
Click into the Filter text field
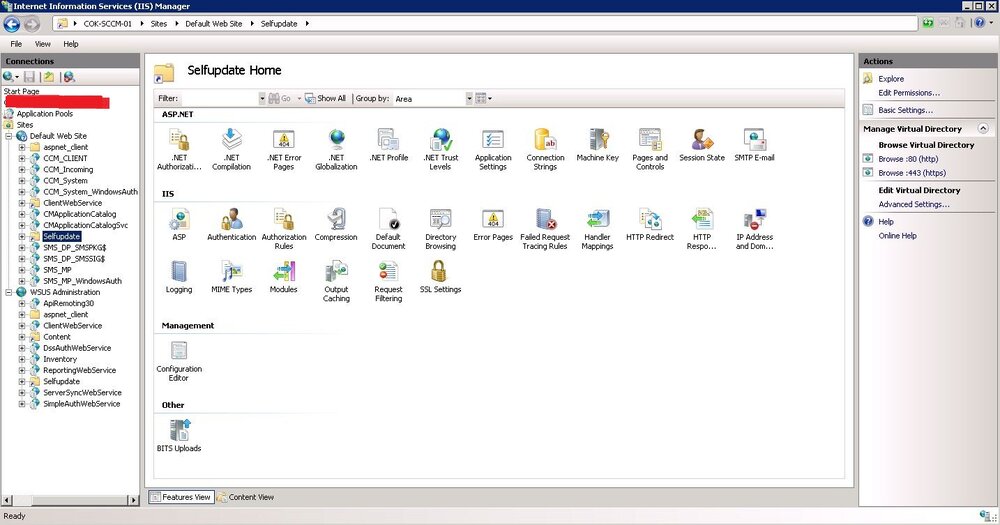click(x=219, y=98)
